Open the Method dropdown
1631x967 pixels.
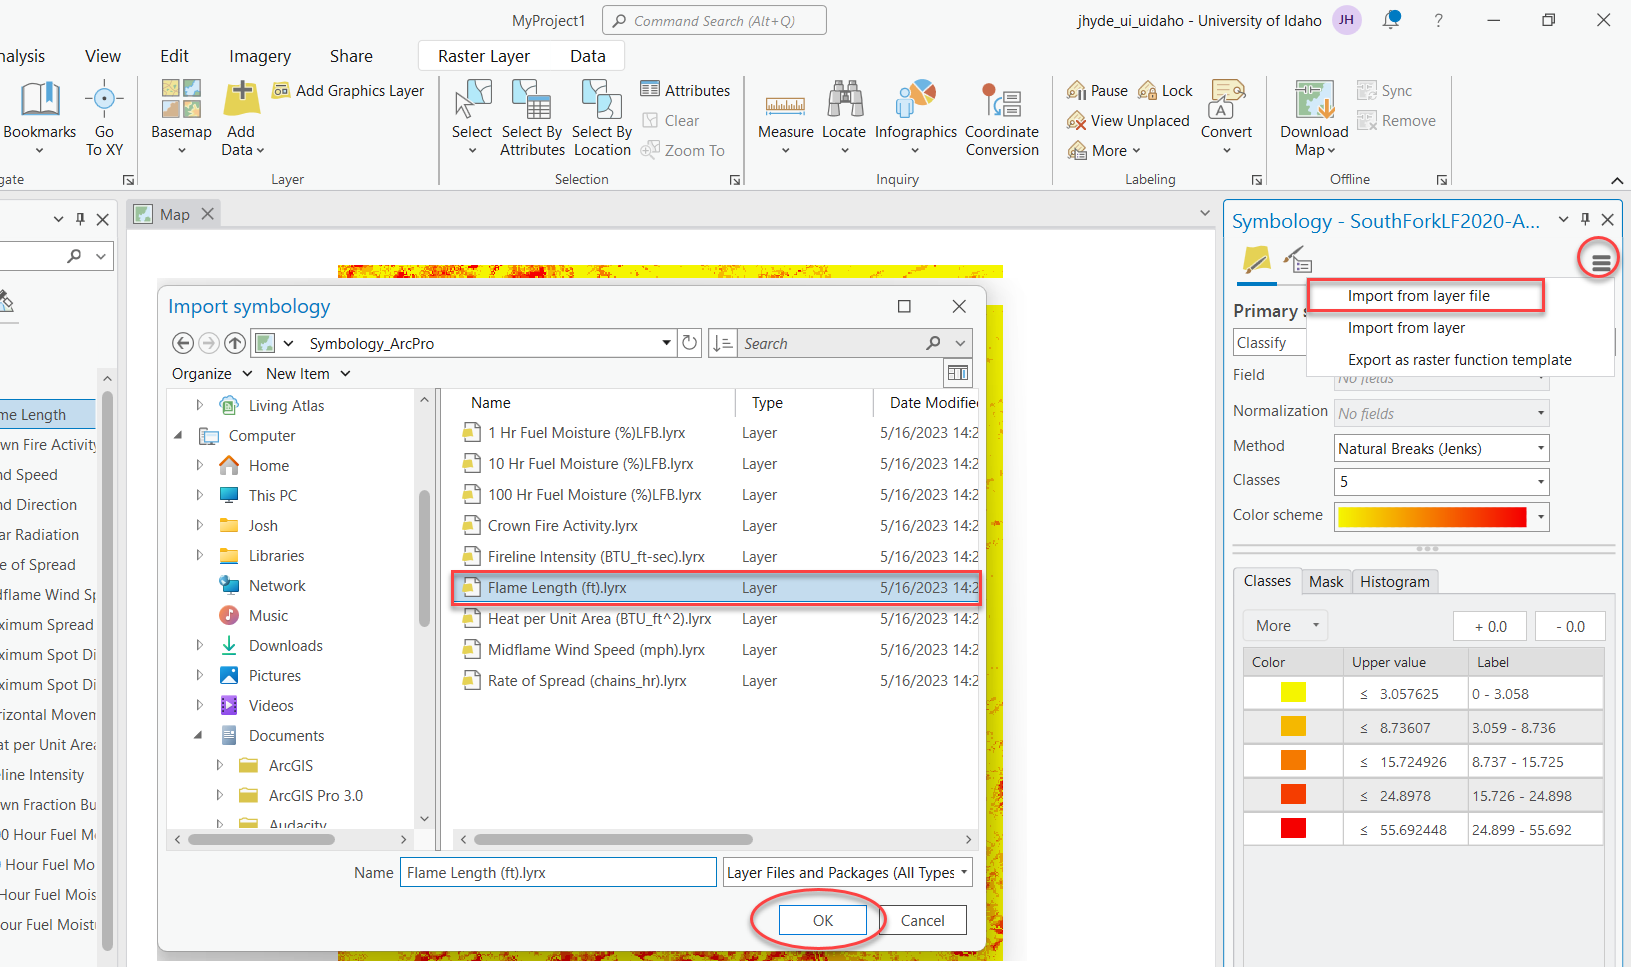1442,448
